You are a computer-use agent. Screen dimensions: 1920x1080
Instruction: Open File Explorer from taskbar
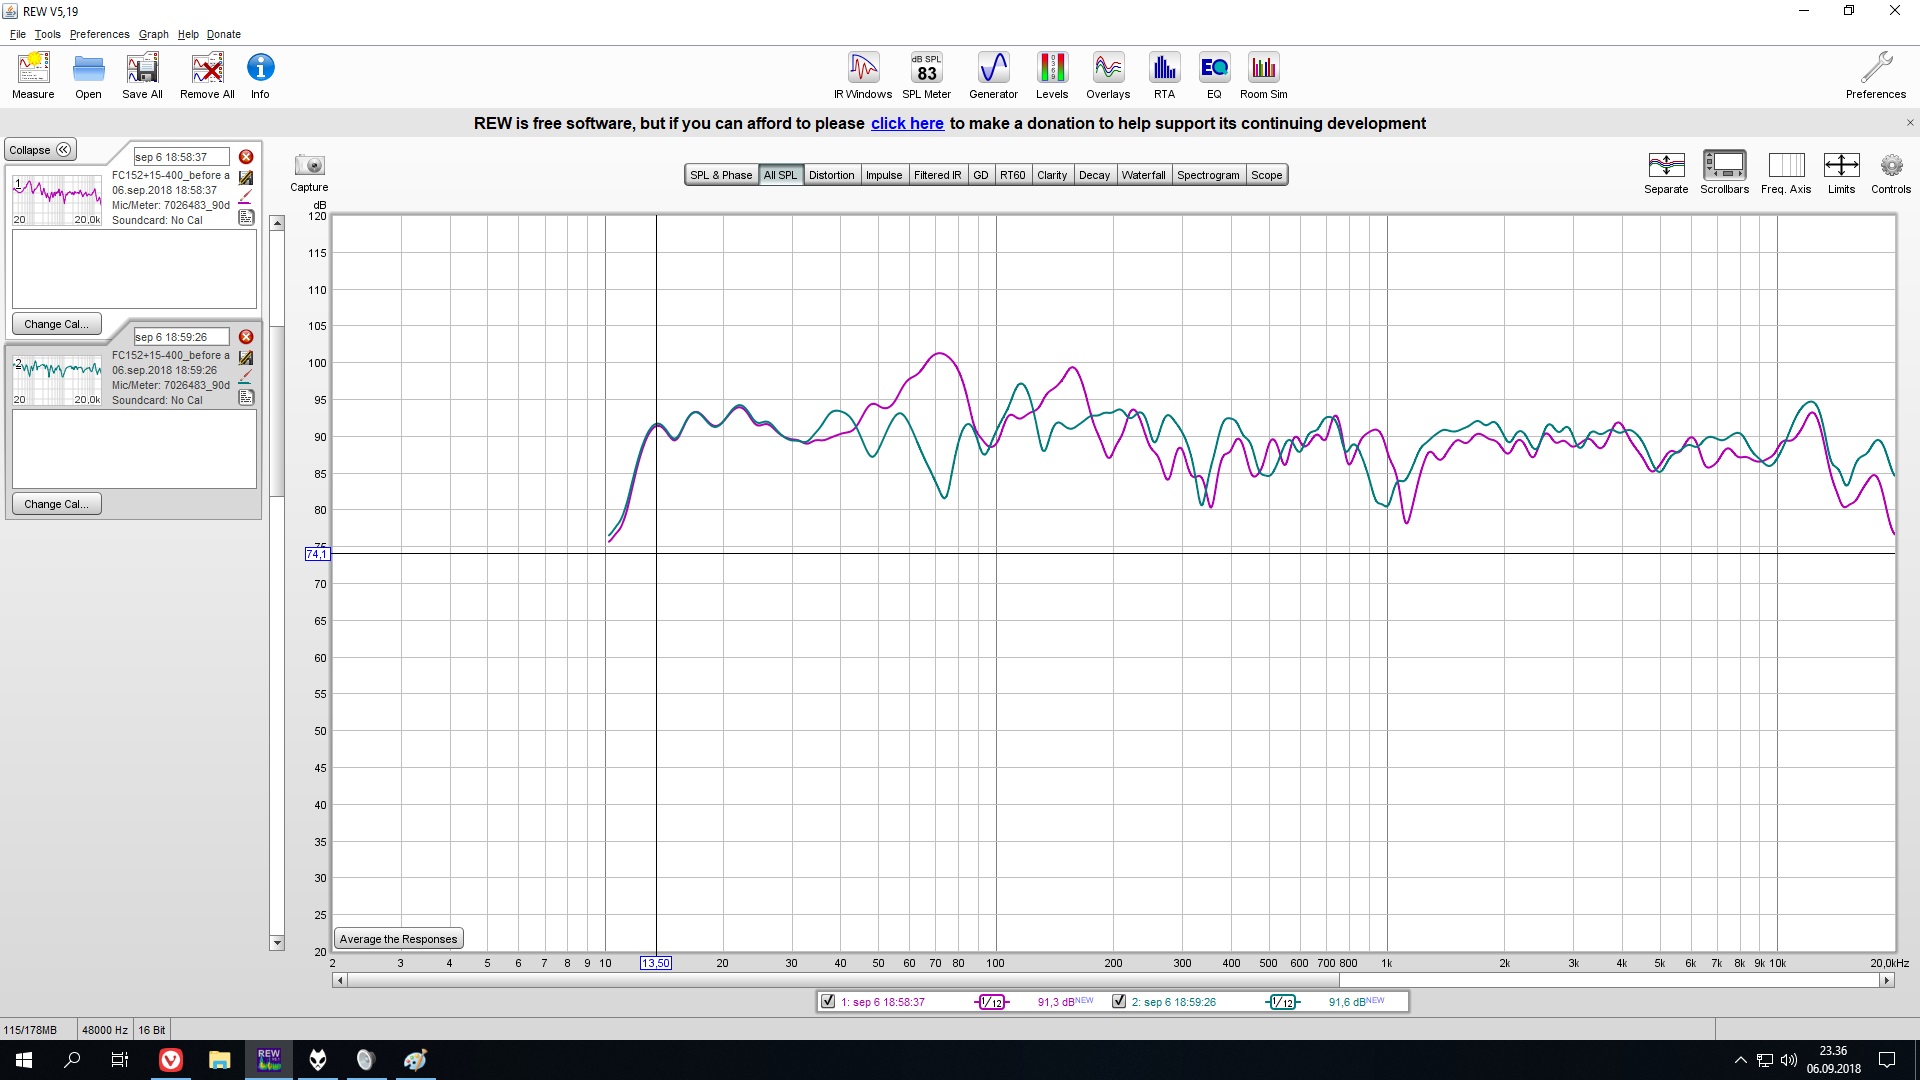[219, 1060]
